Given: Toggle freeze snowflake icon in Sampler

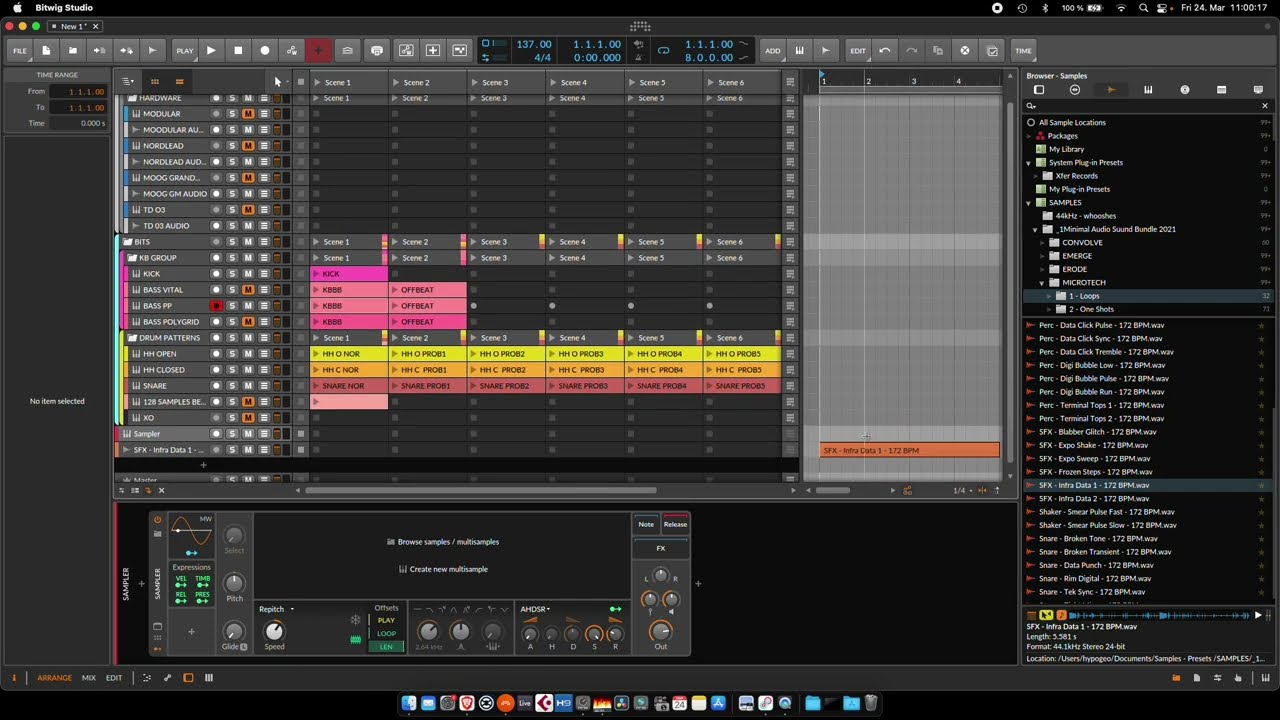Looking at the screenshot, I should click(355, 620).
